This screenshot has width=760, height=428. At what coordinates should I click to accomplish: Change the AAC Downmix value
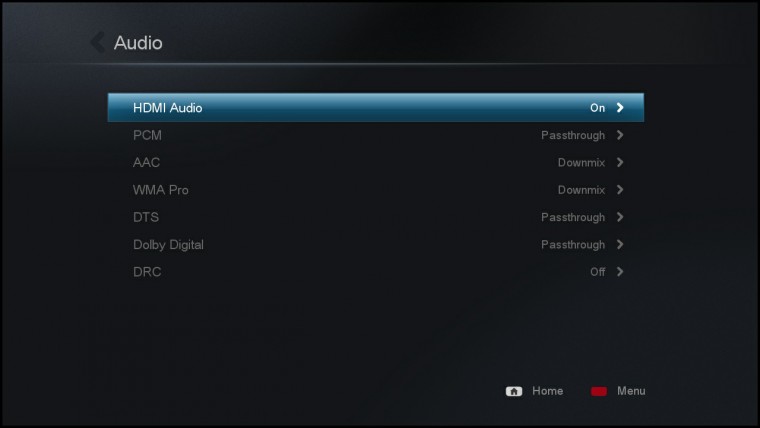coord(581,162)
